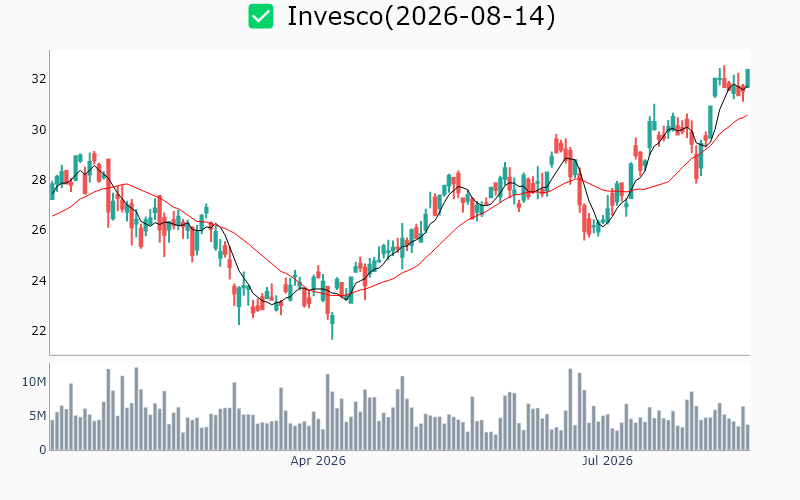The image size is (800, 500).
Task: Click the Apr 2026 x-axis label
Action: (x=318, y=461)
